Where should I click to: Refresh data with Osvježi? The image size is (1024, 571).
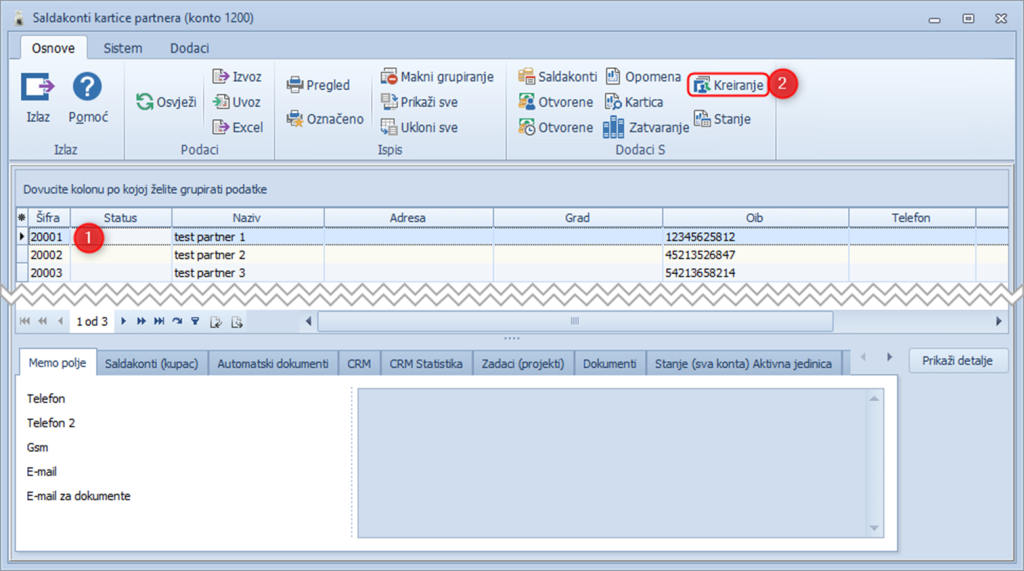(x=166, y=102)
